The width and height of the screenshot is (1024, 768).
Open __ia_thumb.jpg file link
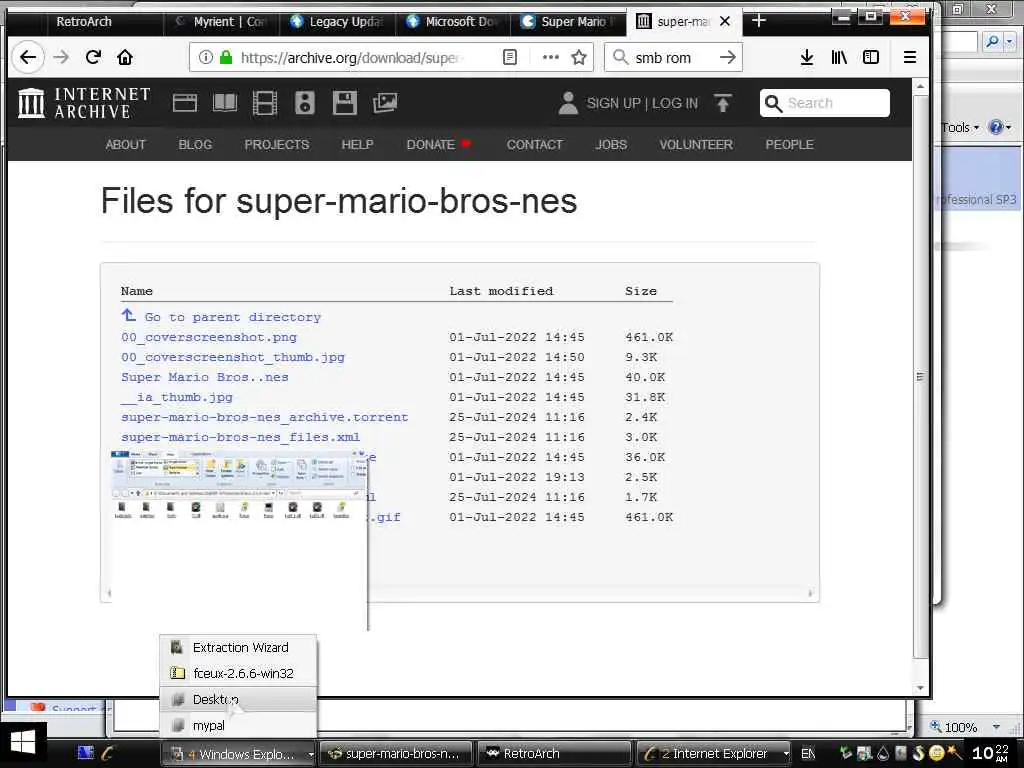[176, 397]
